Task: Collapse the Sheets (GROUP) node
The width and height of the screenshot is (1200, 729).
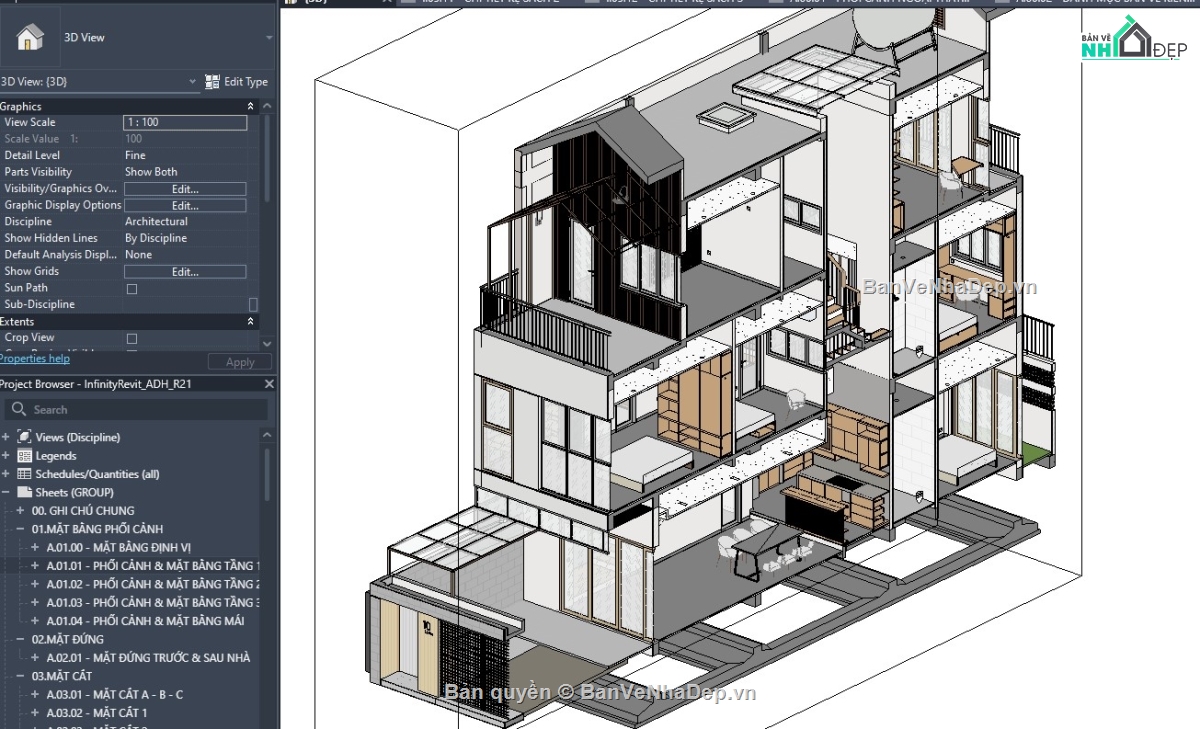Action: point(6,492)
